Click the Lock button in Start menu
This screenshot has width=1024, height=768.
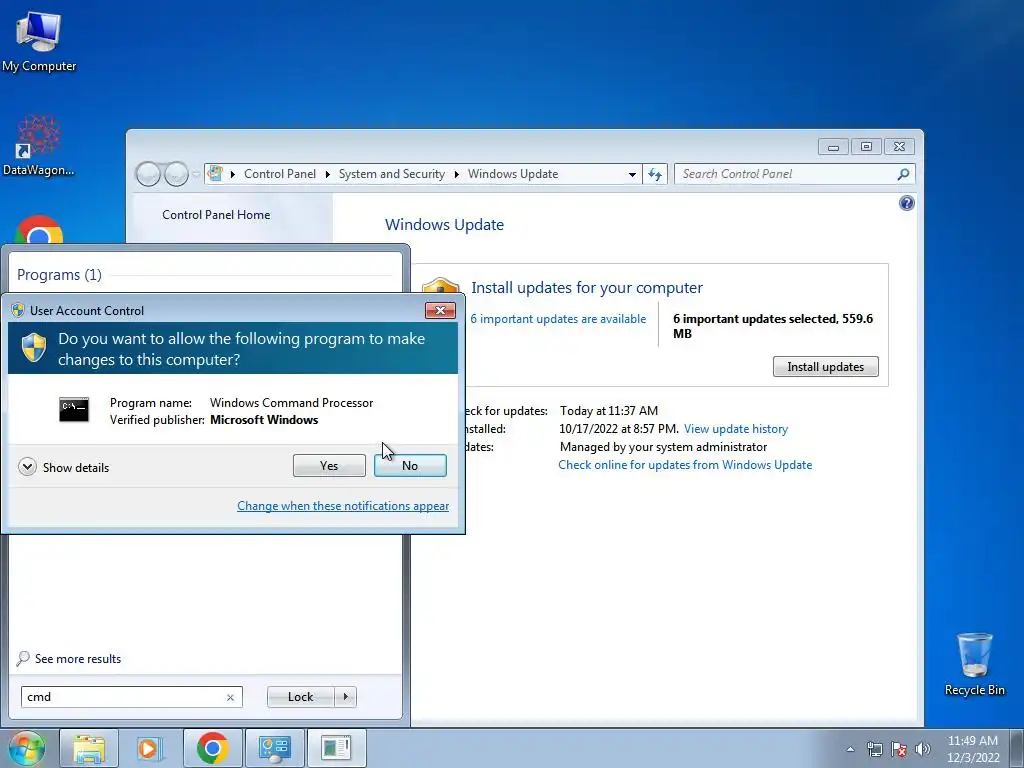click(x=300, y=697)
